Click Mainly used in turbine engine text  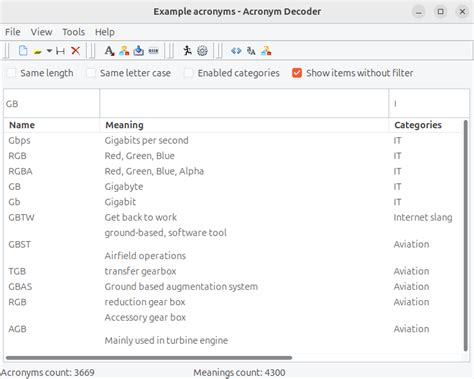(x=166, y=340)
